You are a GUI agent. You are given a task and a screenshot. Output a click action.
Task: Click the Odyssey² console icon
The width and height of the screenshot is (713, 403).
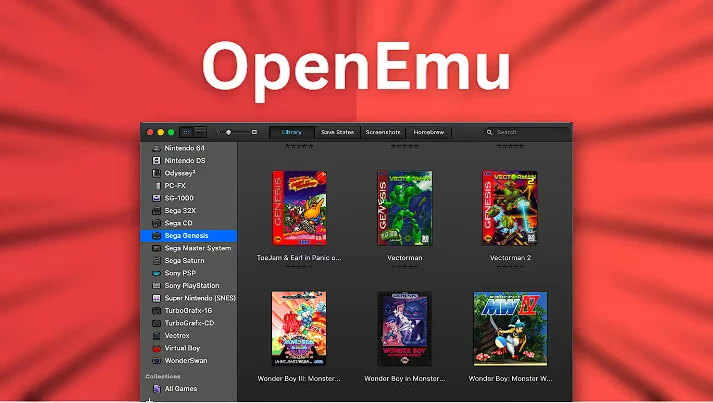point(156,173)
